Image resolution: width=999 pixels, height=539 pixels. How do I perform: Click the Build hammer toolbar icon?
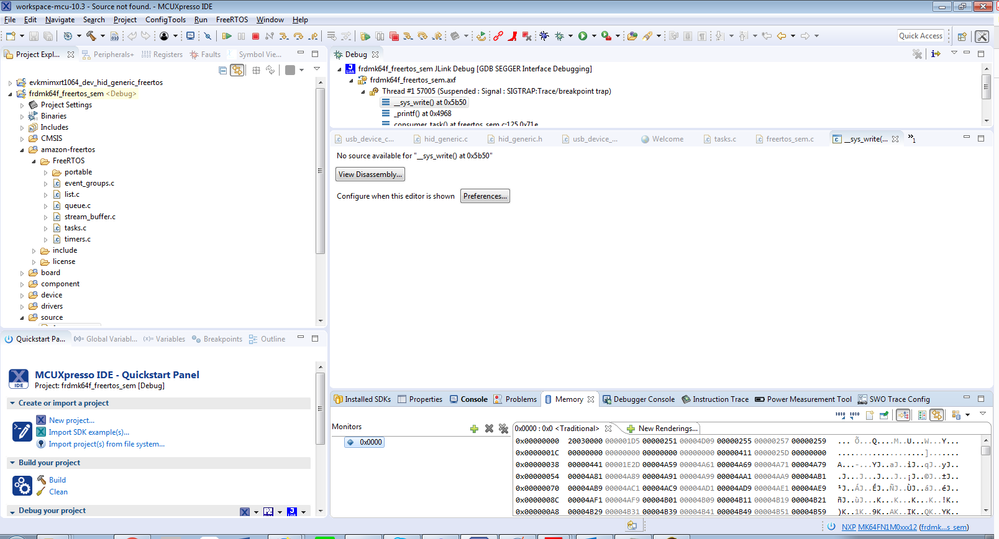pos(91,36)
